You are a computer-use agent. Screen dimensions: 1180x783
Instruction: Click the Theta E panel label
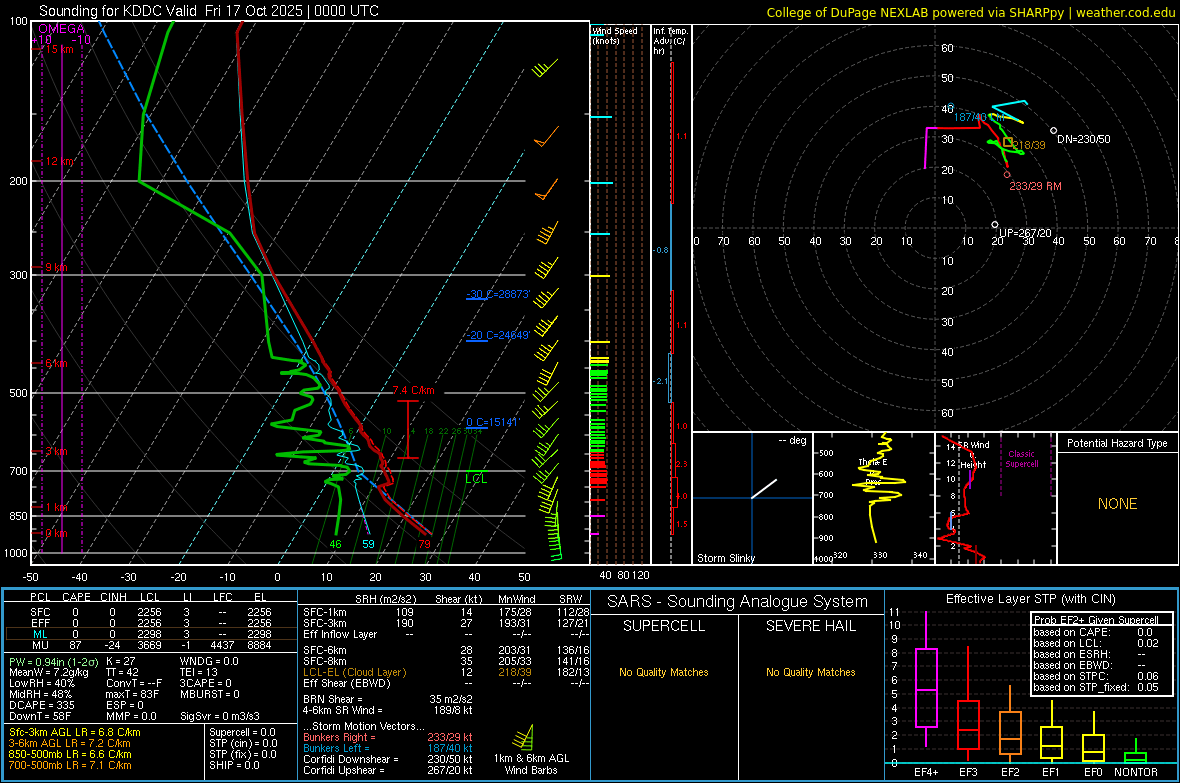click(x=873, y=462)
